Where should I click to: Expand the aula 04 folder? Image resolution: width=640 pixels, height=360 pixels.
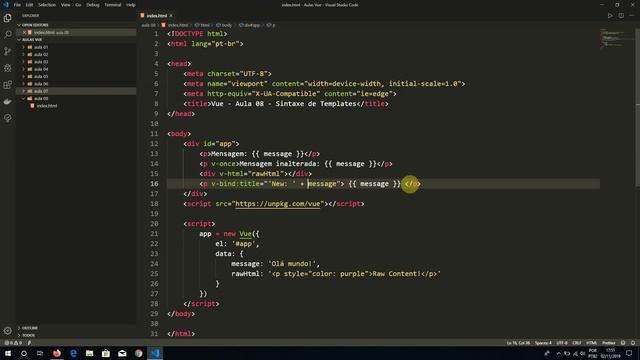[x=23, y=69]
